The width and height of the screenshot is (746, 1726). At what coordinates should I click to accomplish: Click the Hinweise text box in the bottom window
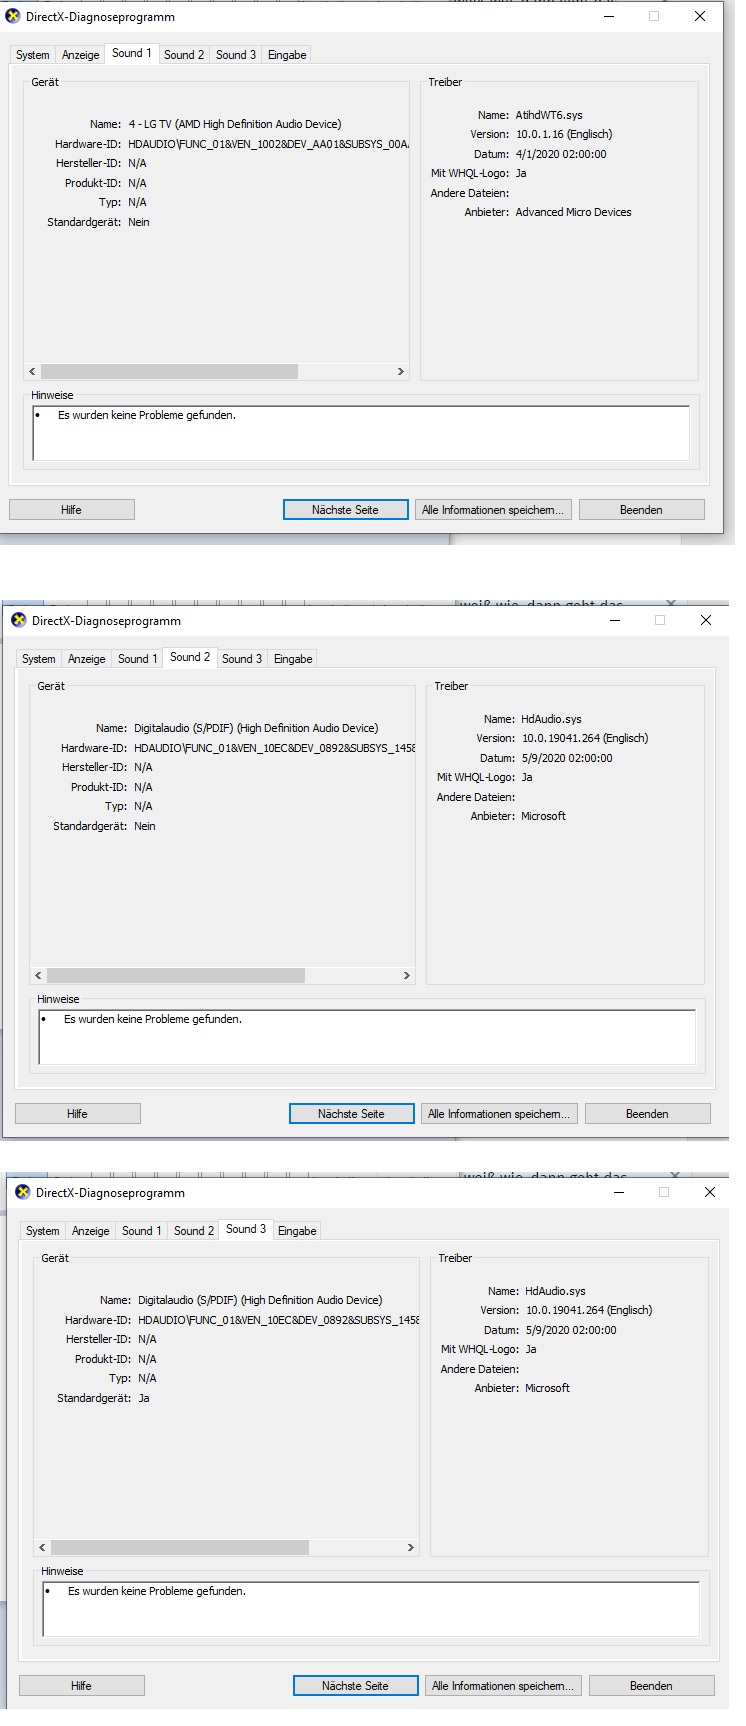coord(371,1609)
